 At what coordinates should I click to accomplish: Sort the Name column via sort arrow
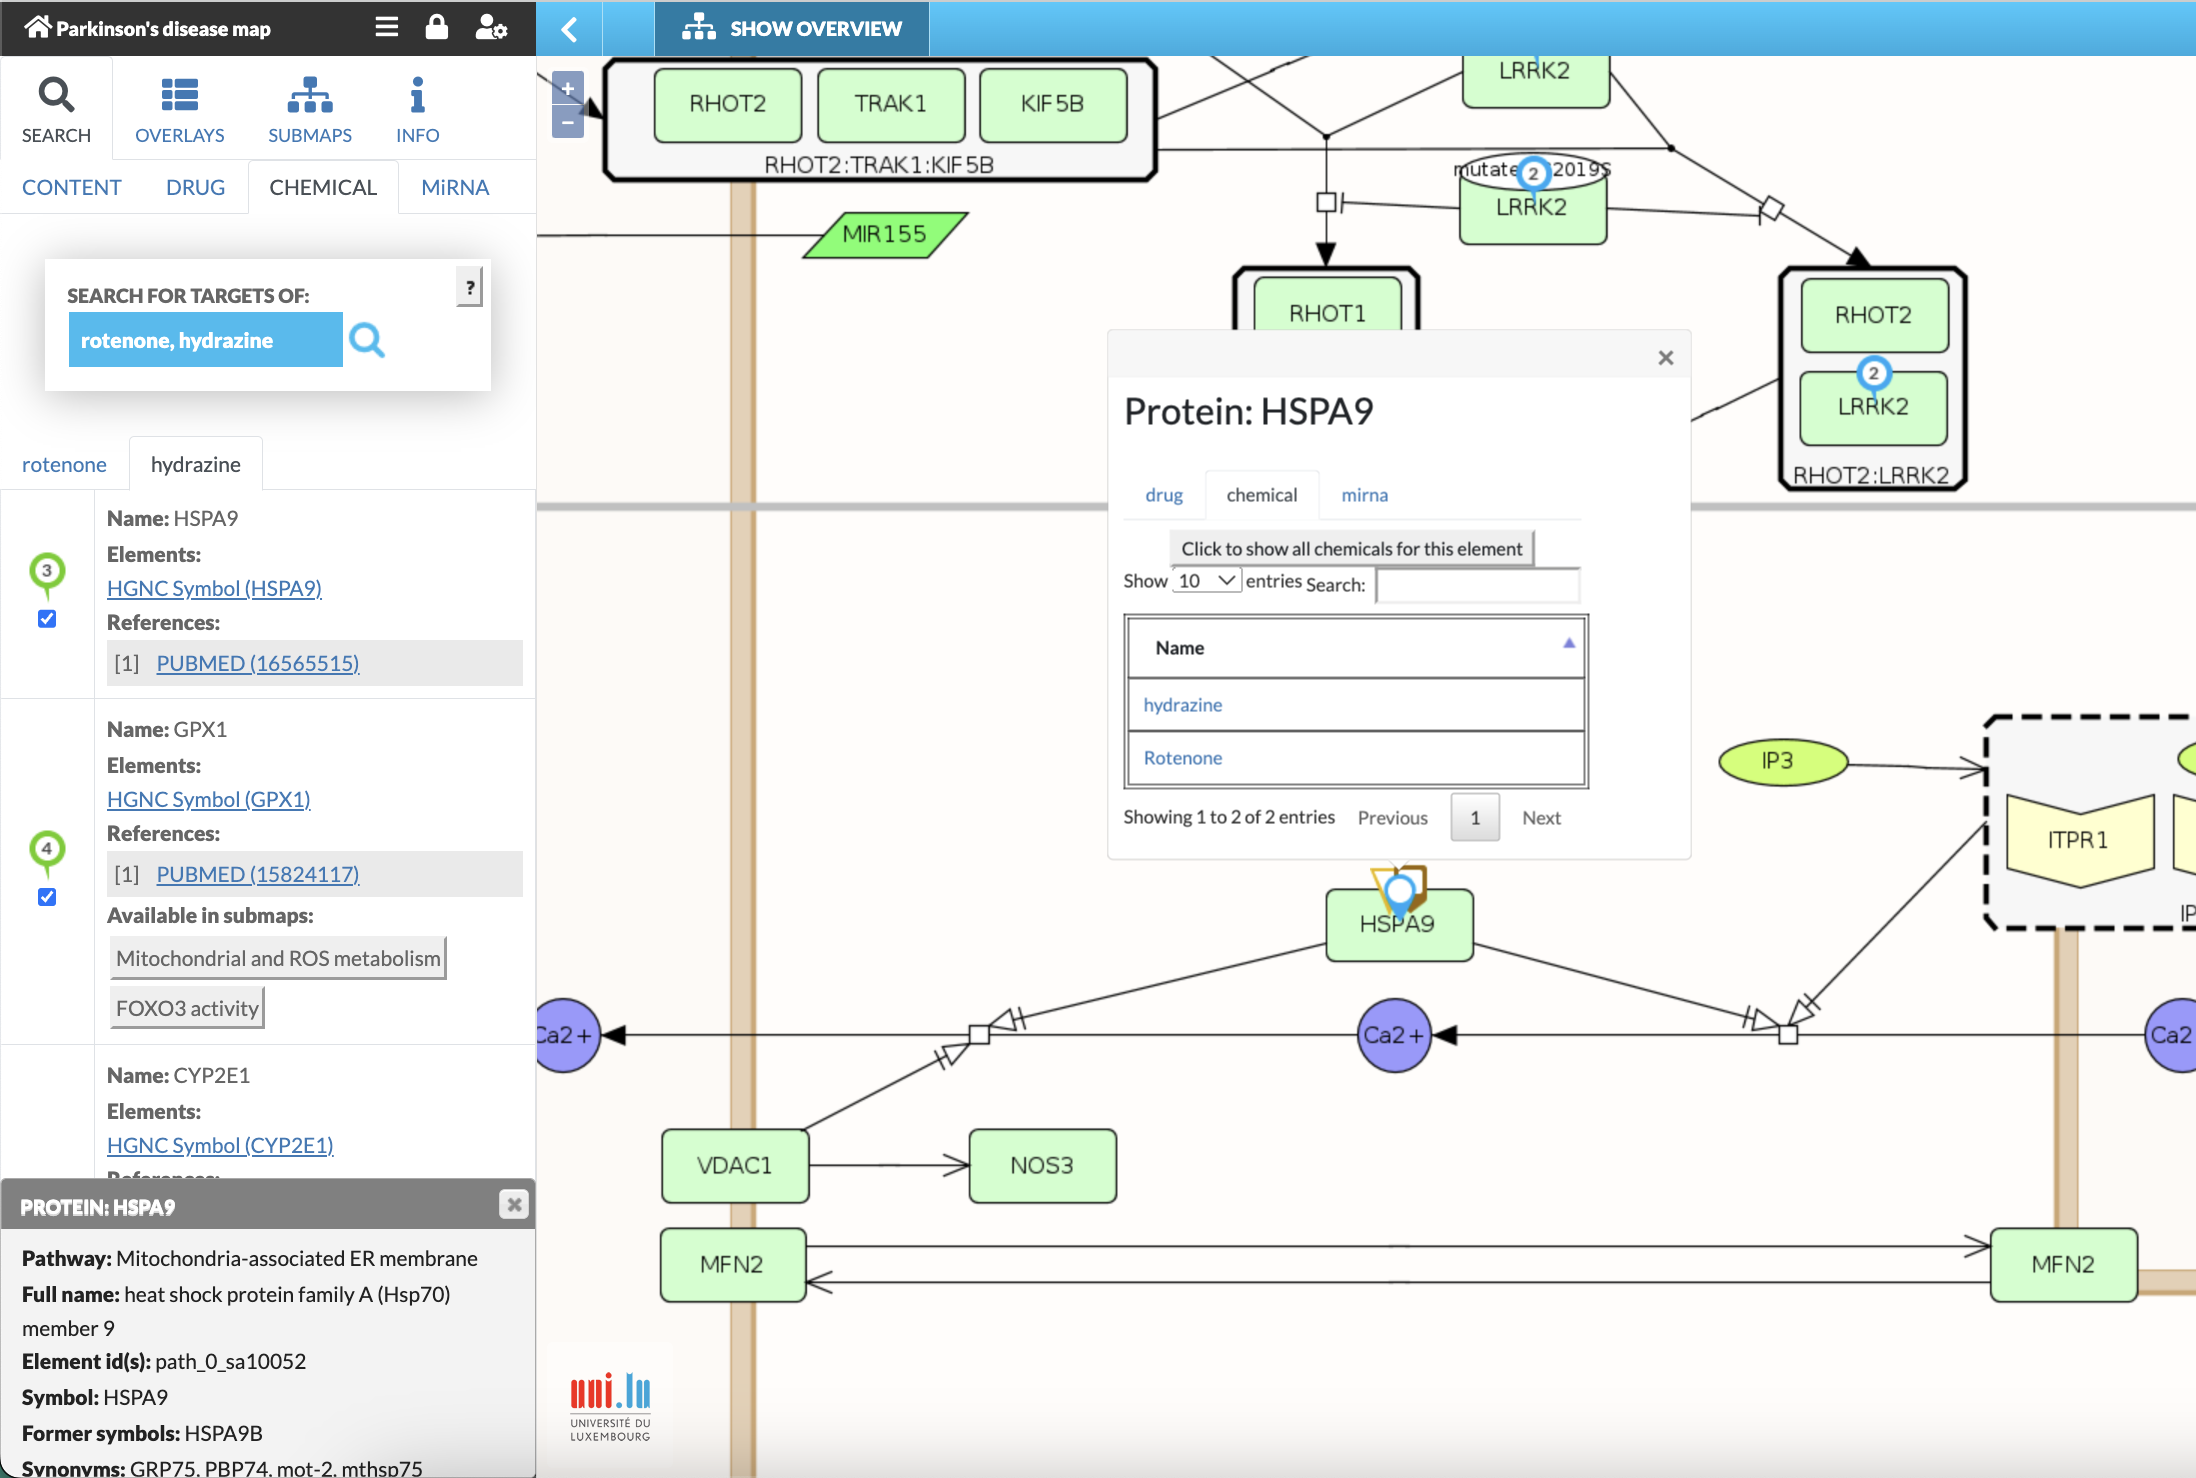point(1569,644)
